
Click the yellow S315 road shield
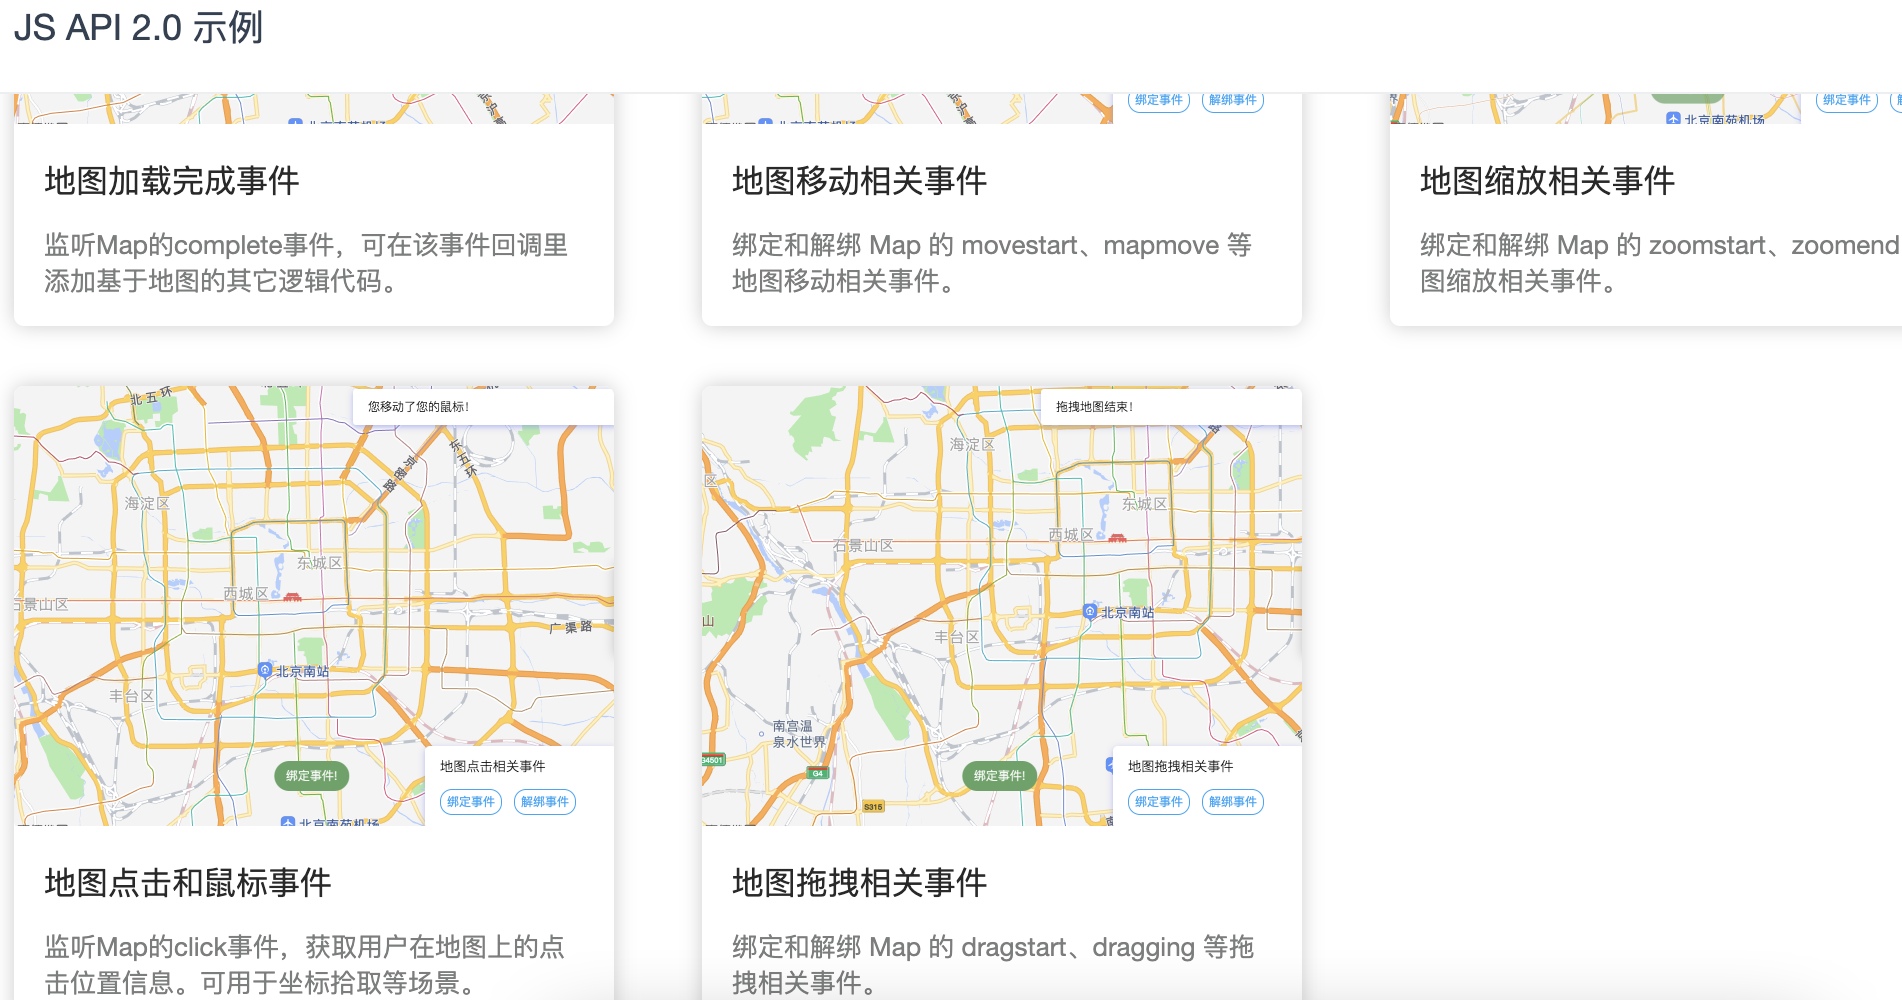[873, 806]
